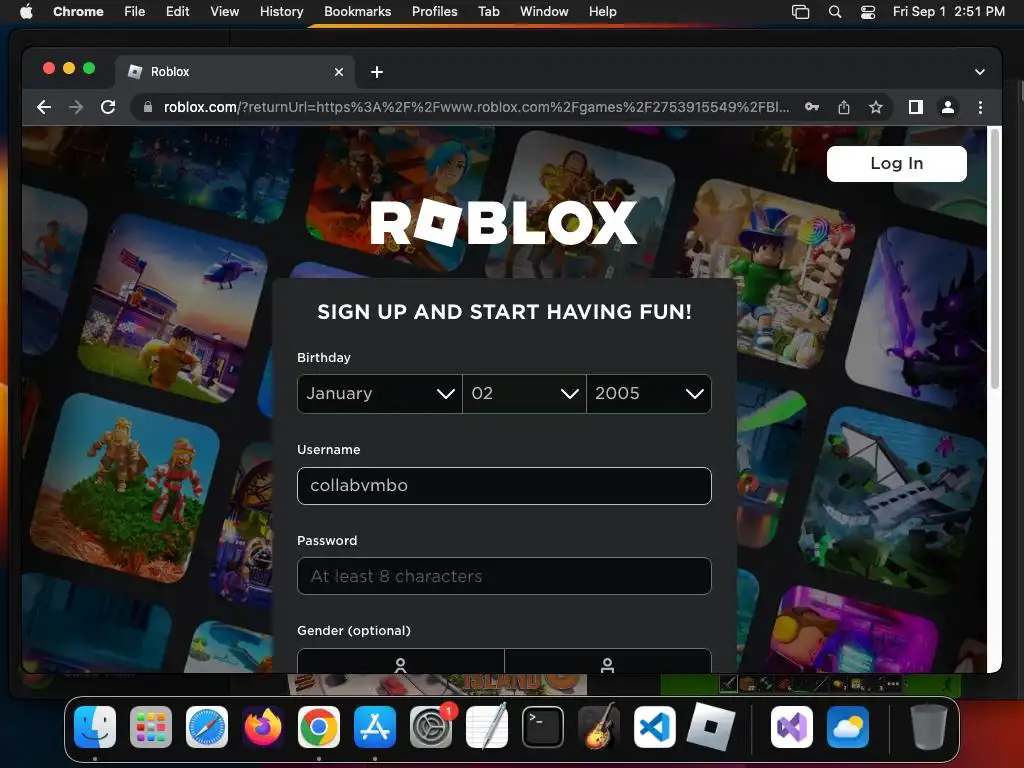Open the Bookmarks menu
This screenshot has width=1024, height=768.
click(358, 11)
